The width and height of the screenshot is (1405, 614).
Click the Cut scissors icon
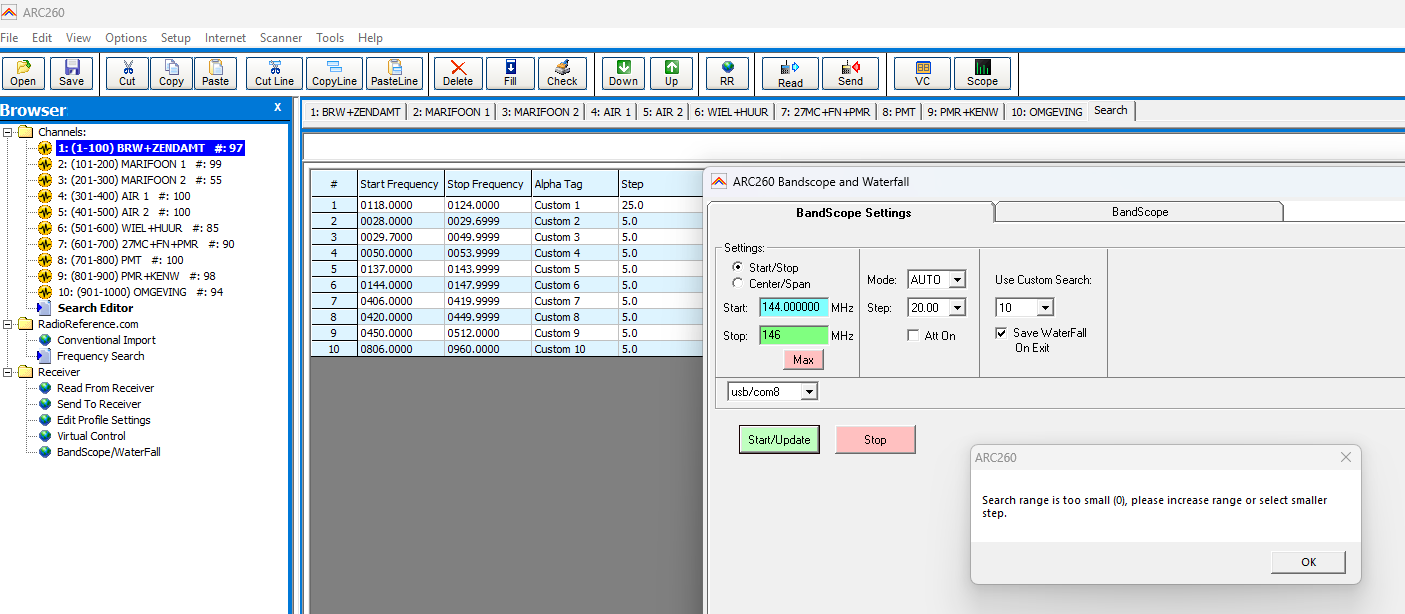(127, 73)
